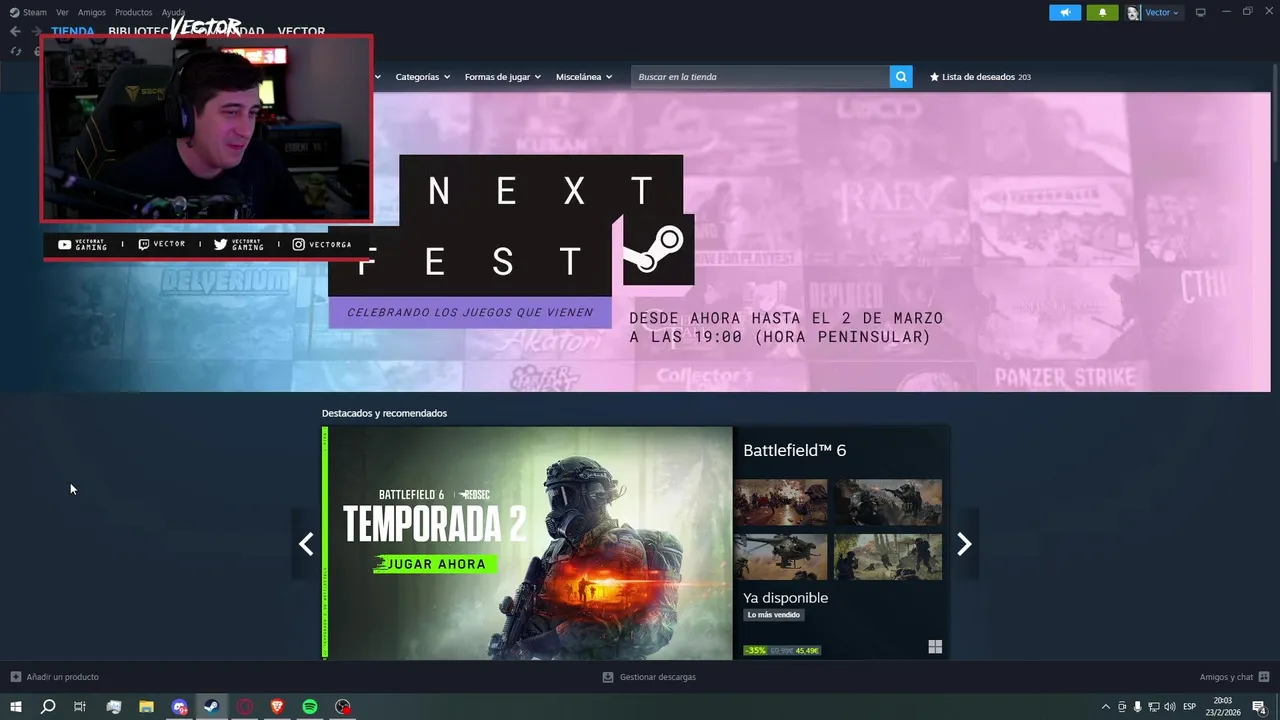Open the green notifications bell
The height and width of the screenshot is (720, 1280).
(x=1102, y=12)
